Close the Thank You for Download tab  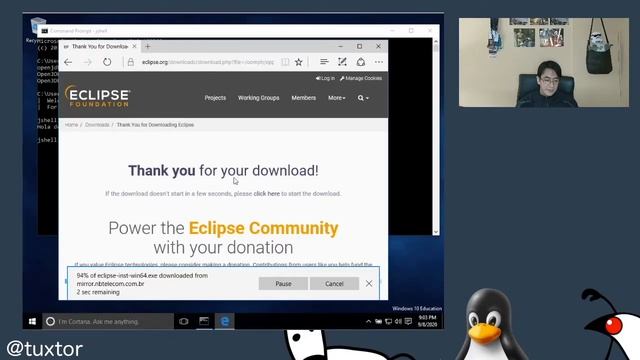click(x=134, y=47)
